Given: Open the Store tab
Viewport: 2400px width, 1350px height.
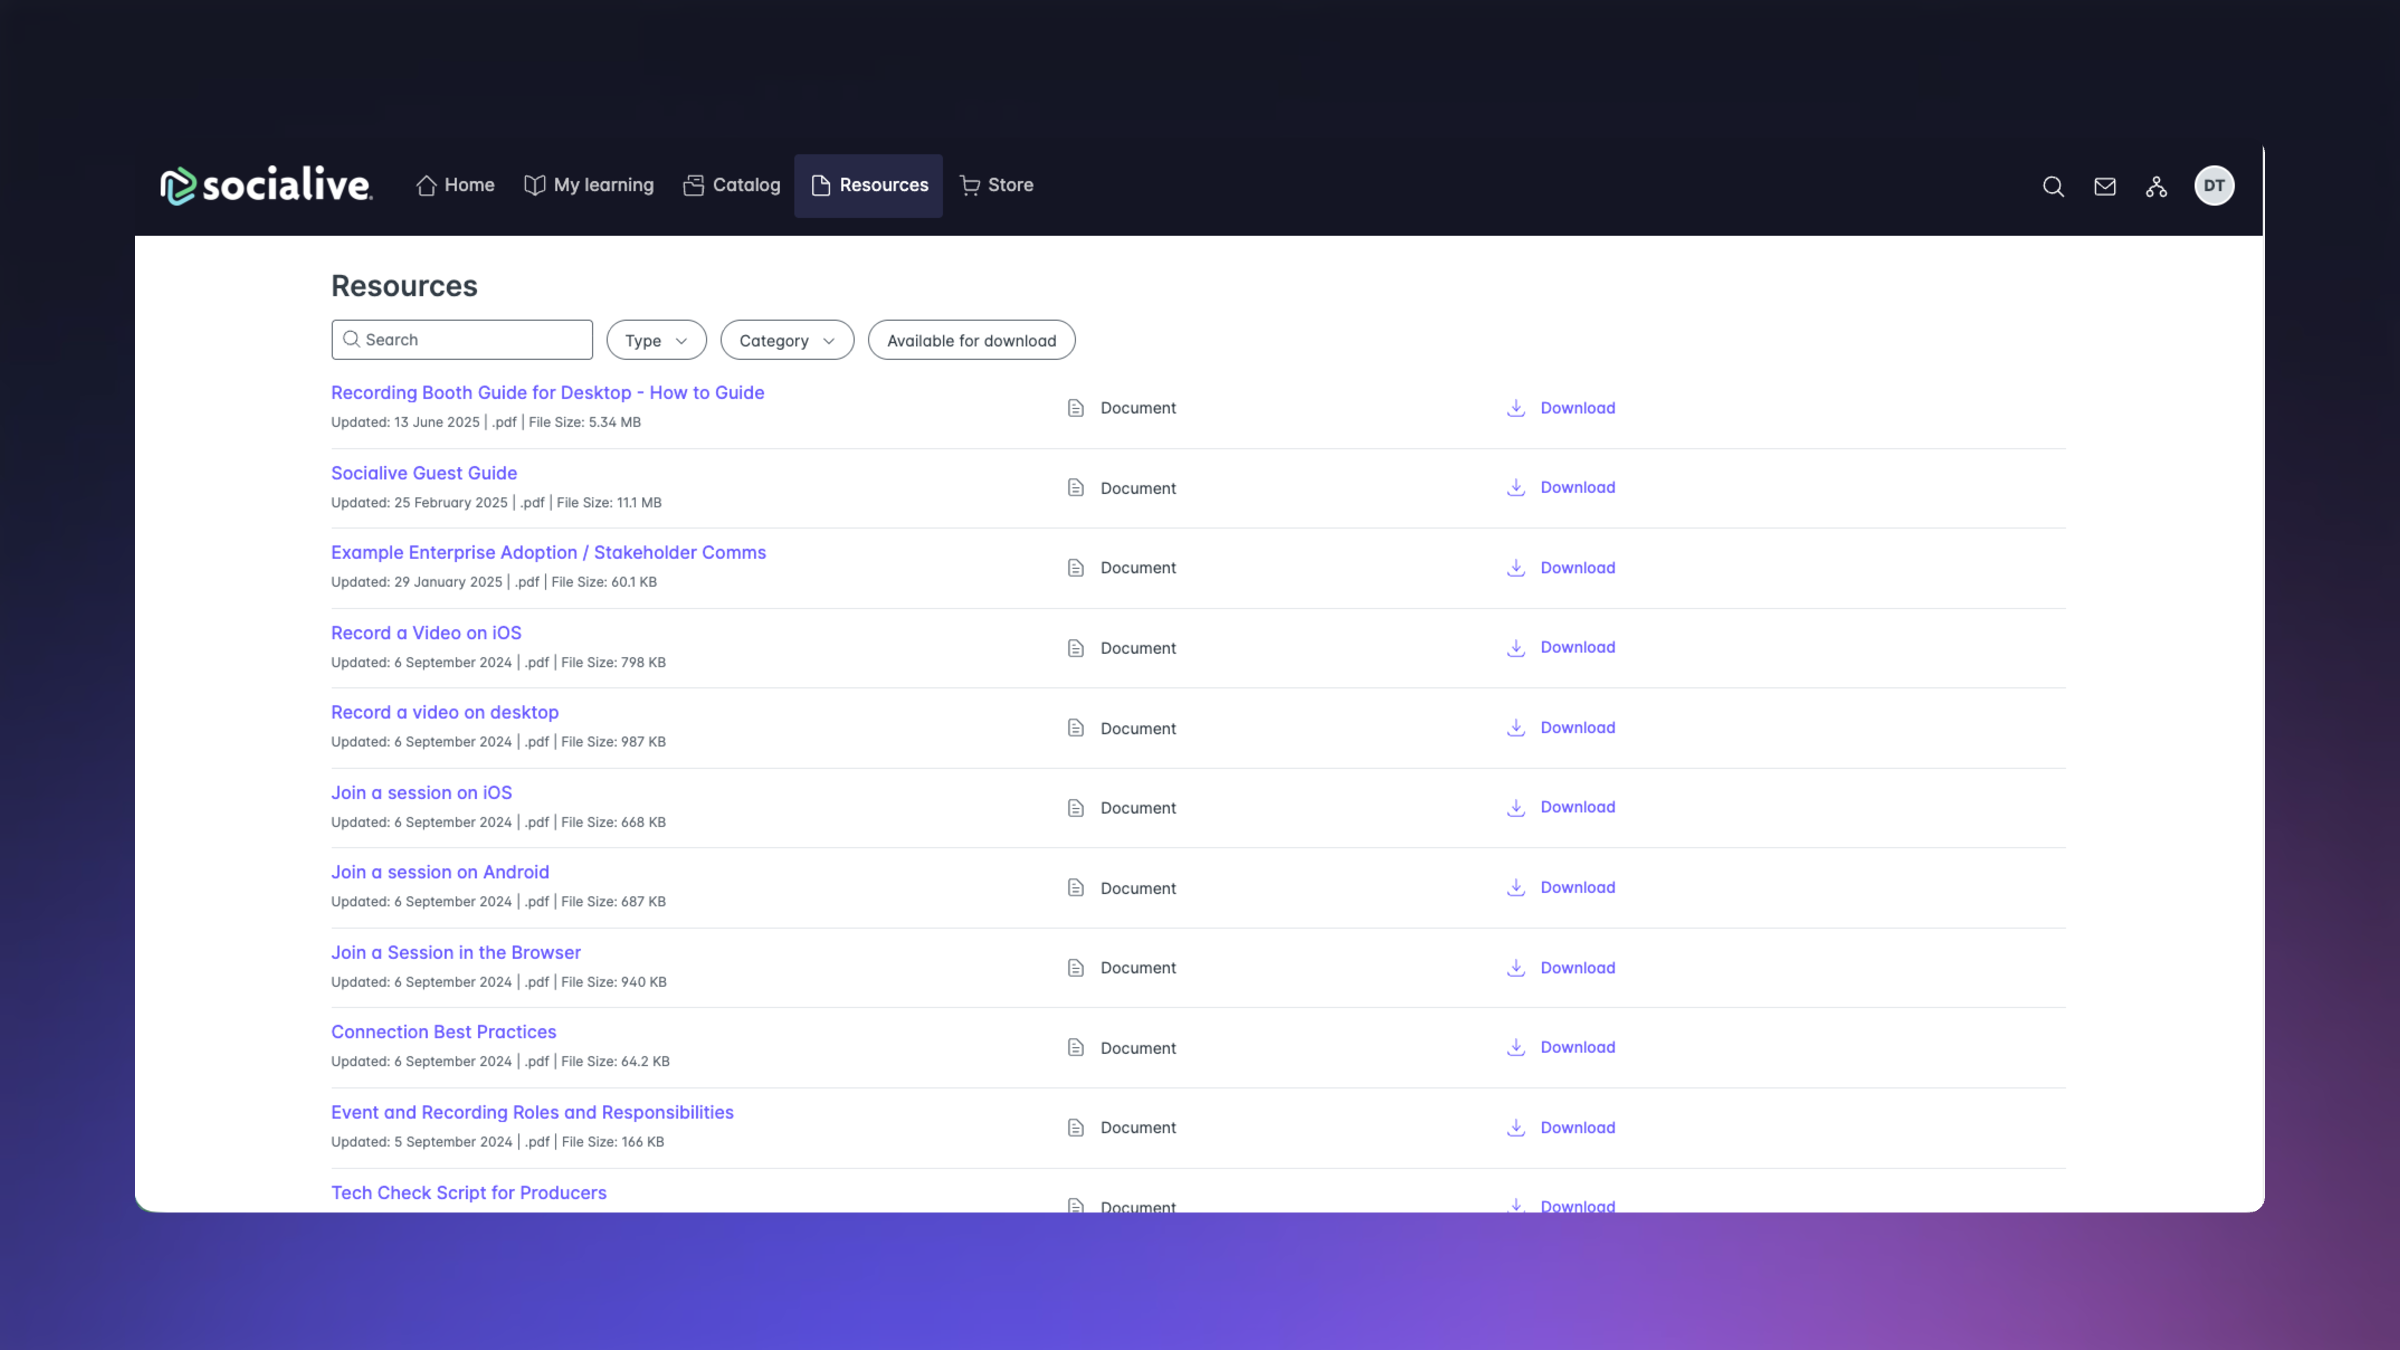Looking at the screenshot, I should 996,185.
